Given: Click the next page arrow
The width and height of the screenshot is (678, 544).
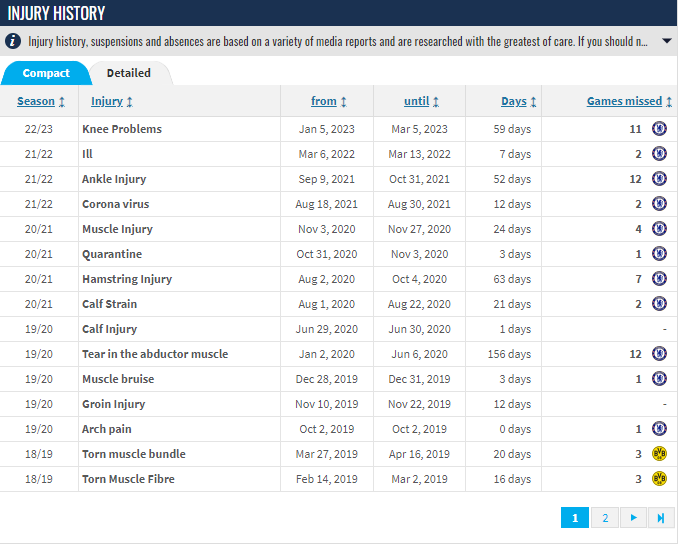Looking at the screenshot, I should tap(633, 518).
